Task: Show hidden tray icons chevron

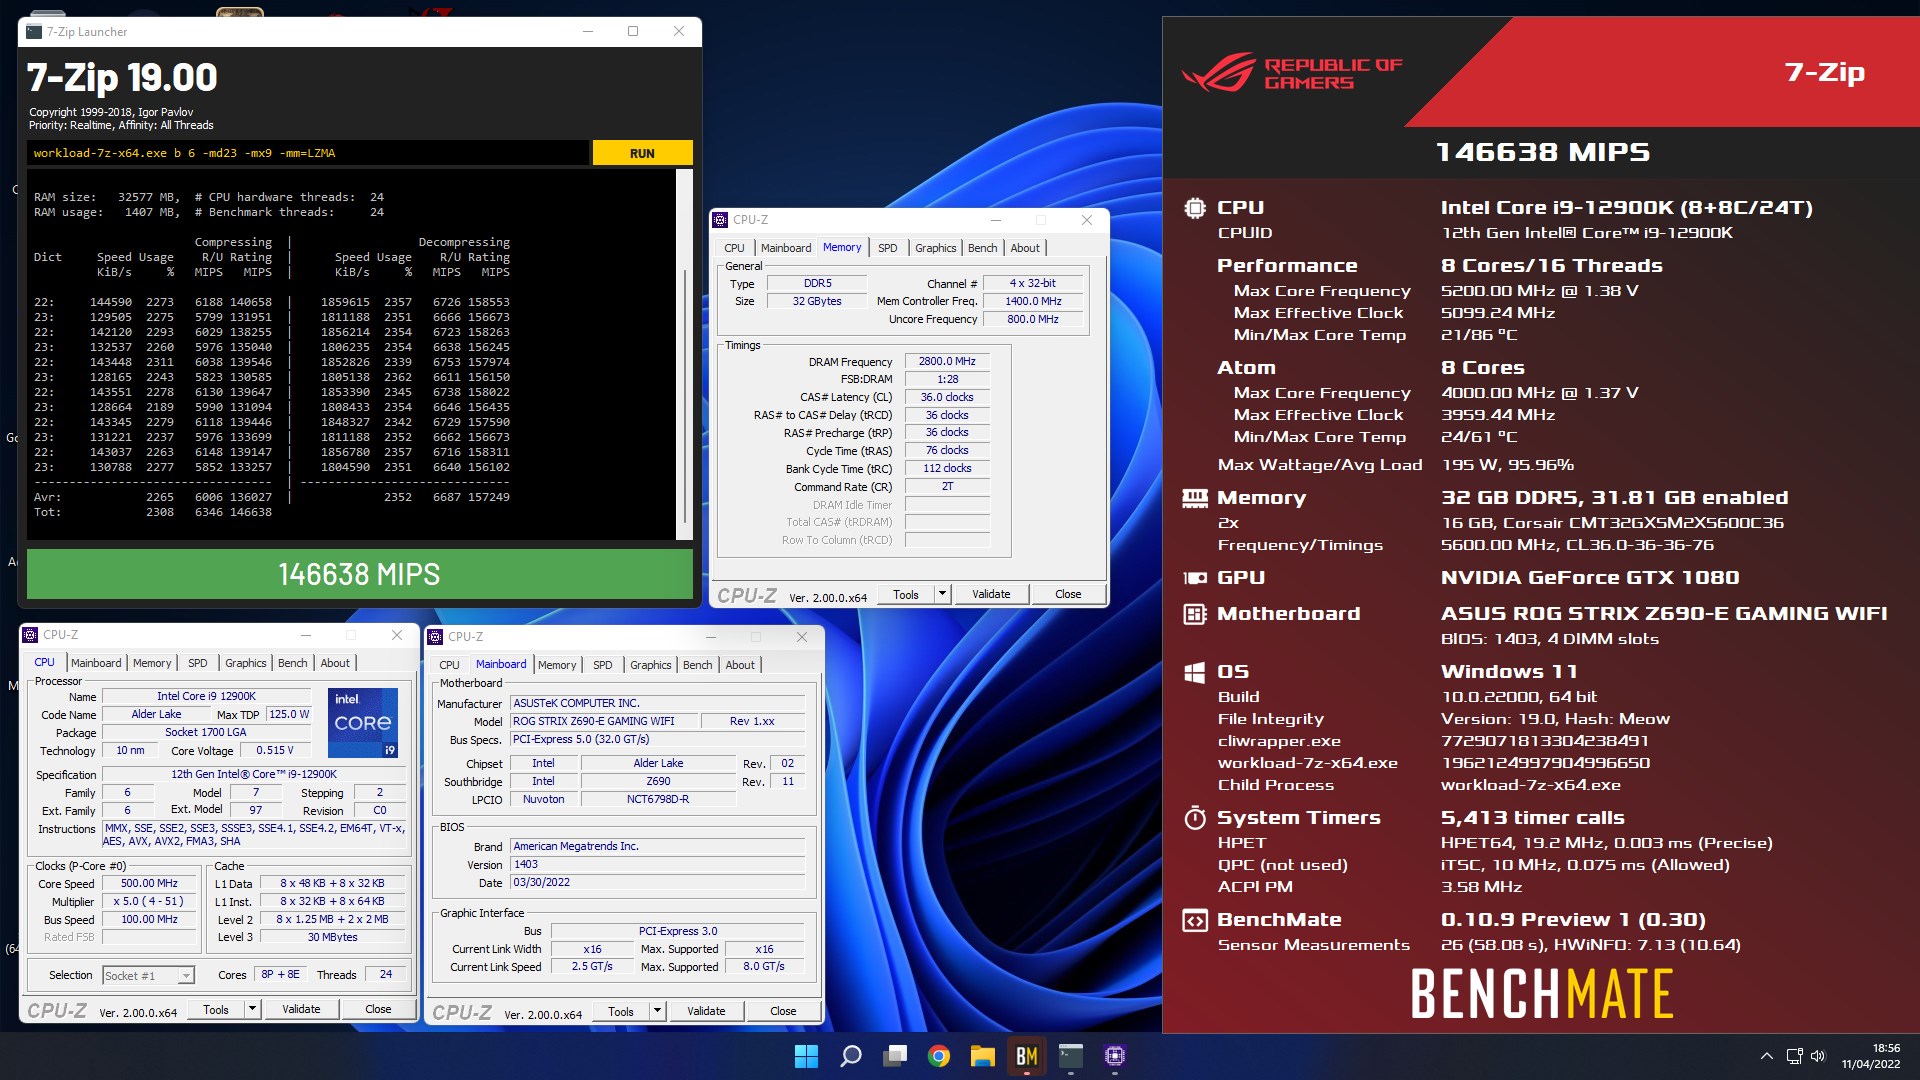Action: (x=1766, y=1056)
